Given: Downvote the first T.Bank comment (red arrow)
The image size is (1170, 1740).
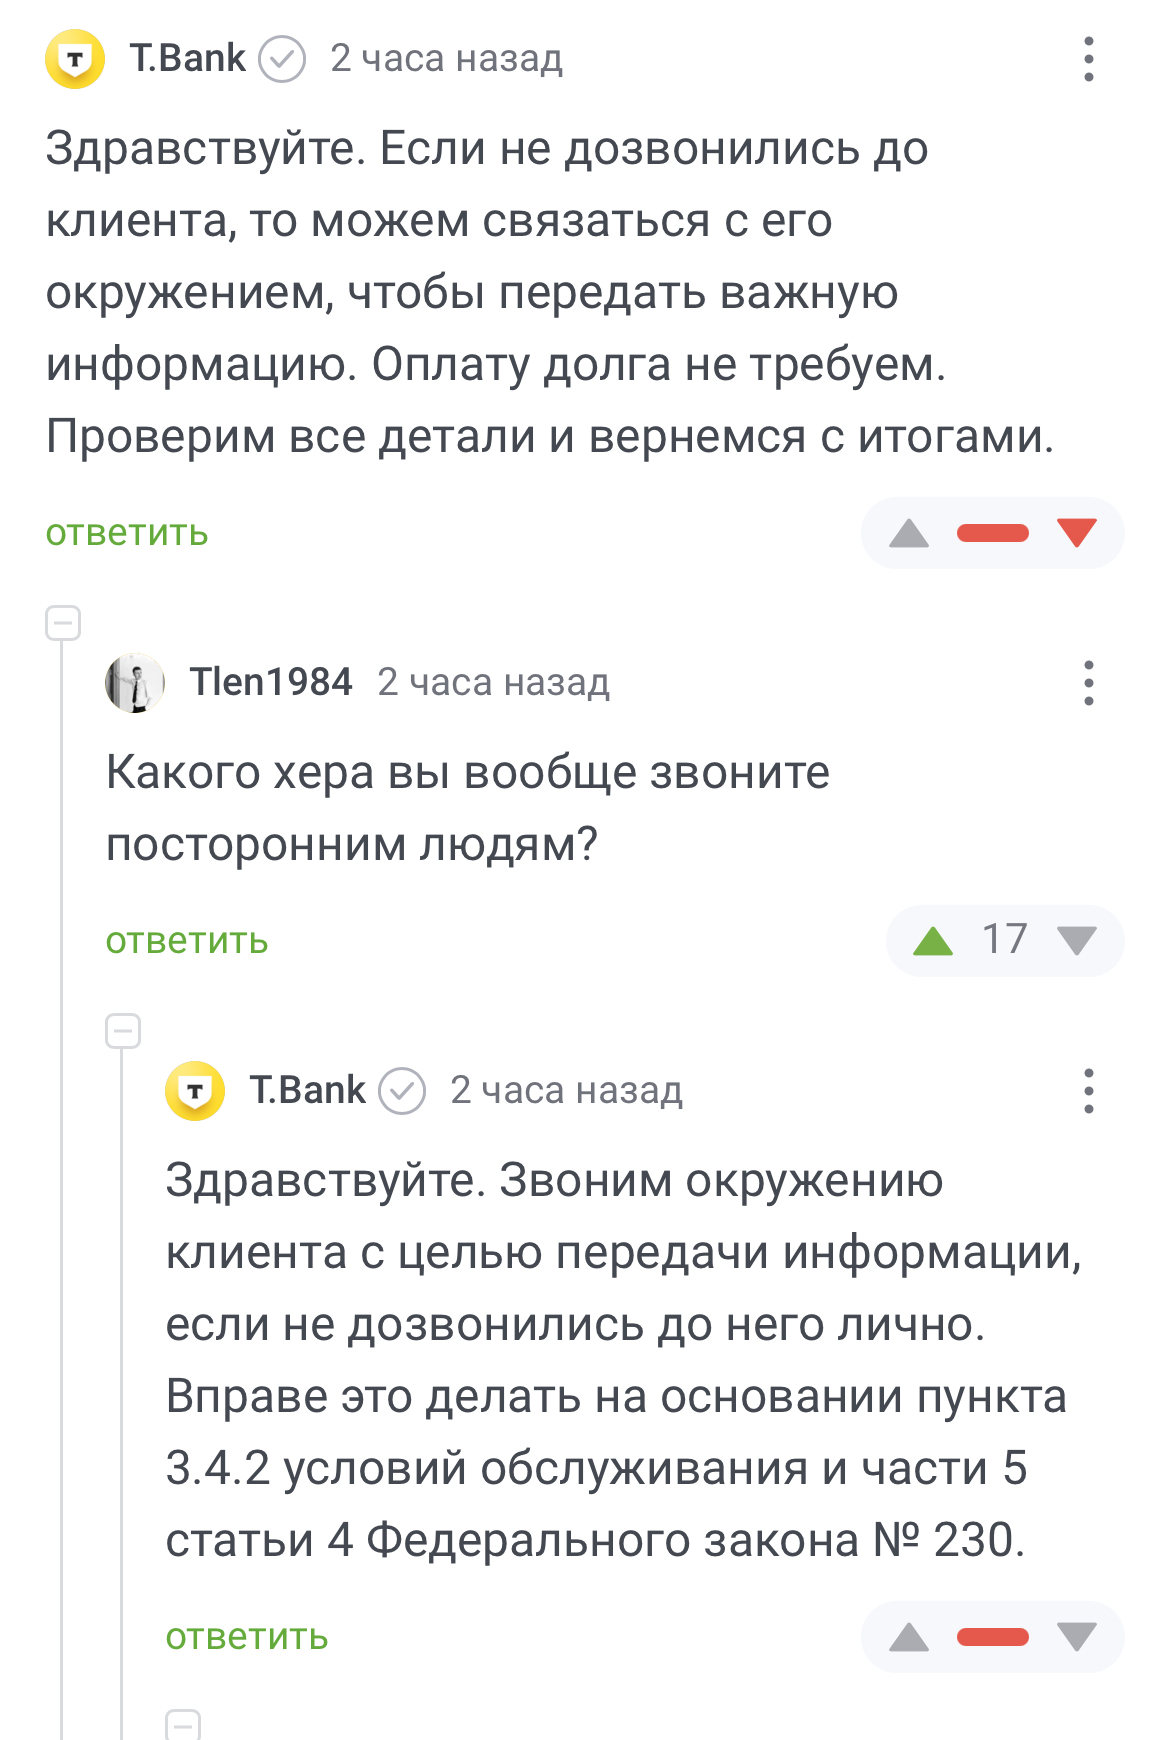Looking at the screenshot, I should 1076,533.
